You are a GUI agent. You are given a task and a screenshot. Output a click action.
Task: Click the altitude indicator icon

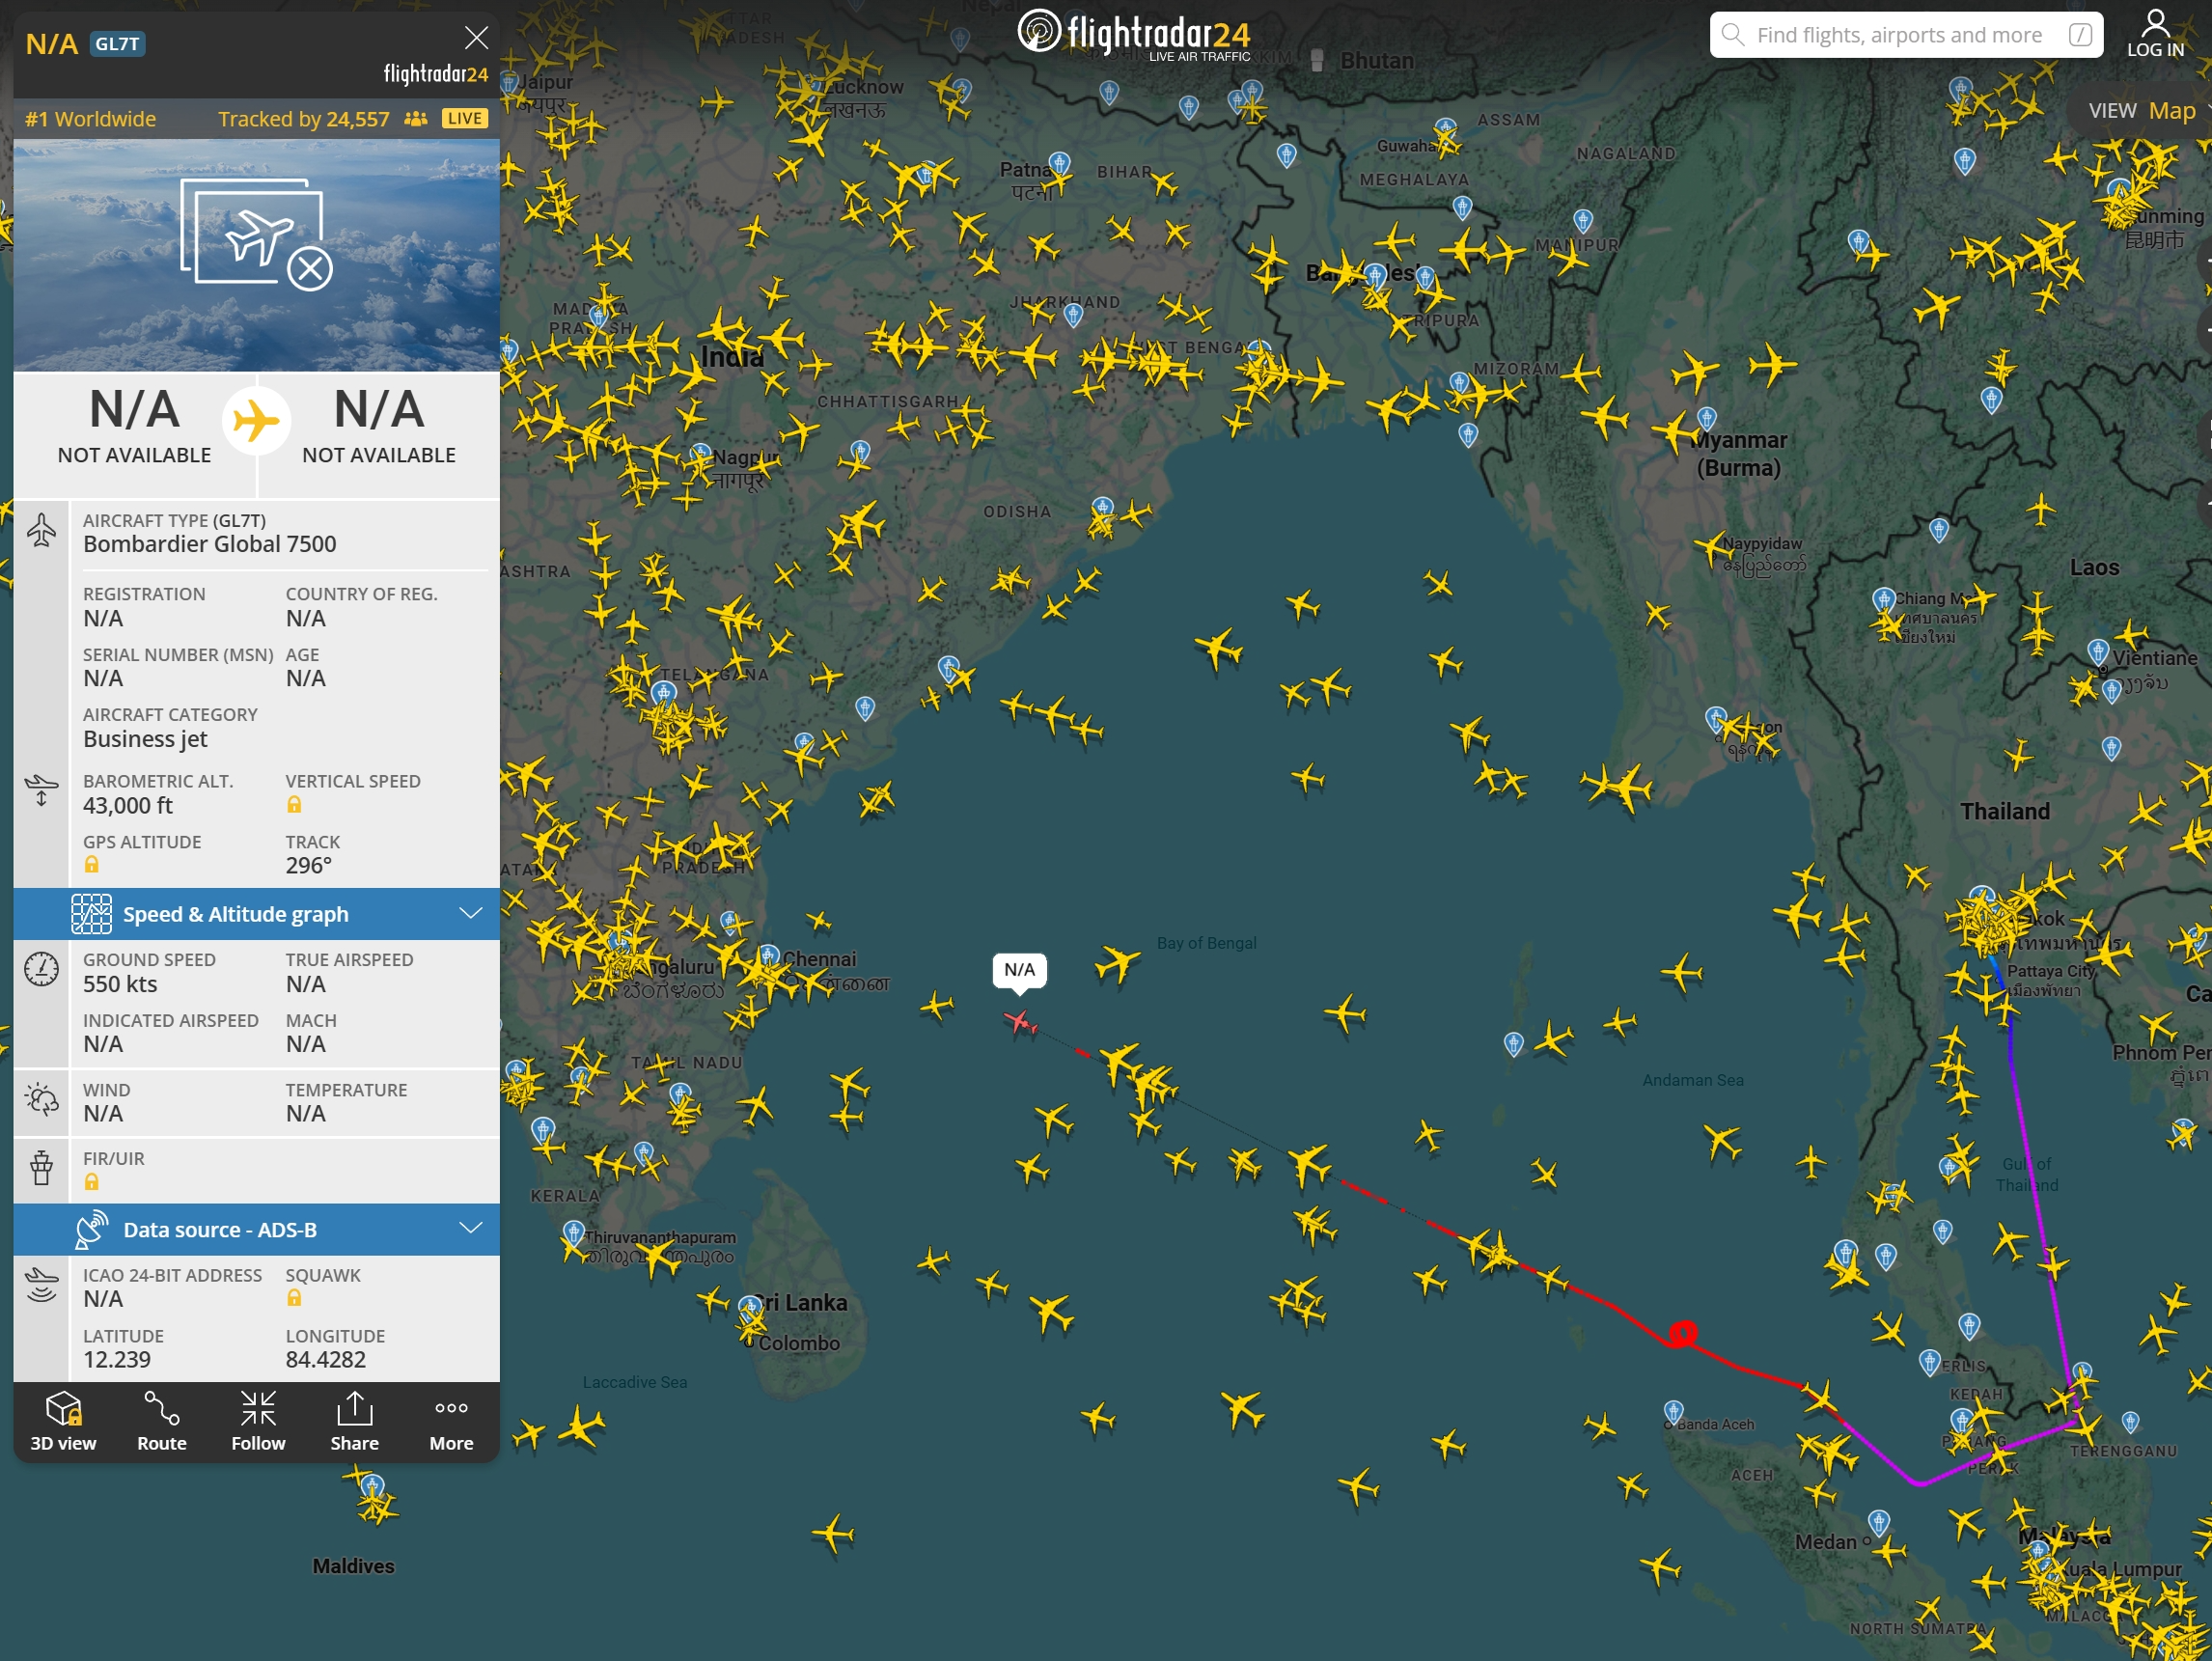(x=41, y=790)
